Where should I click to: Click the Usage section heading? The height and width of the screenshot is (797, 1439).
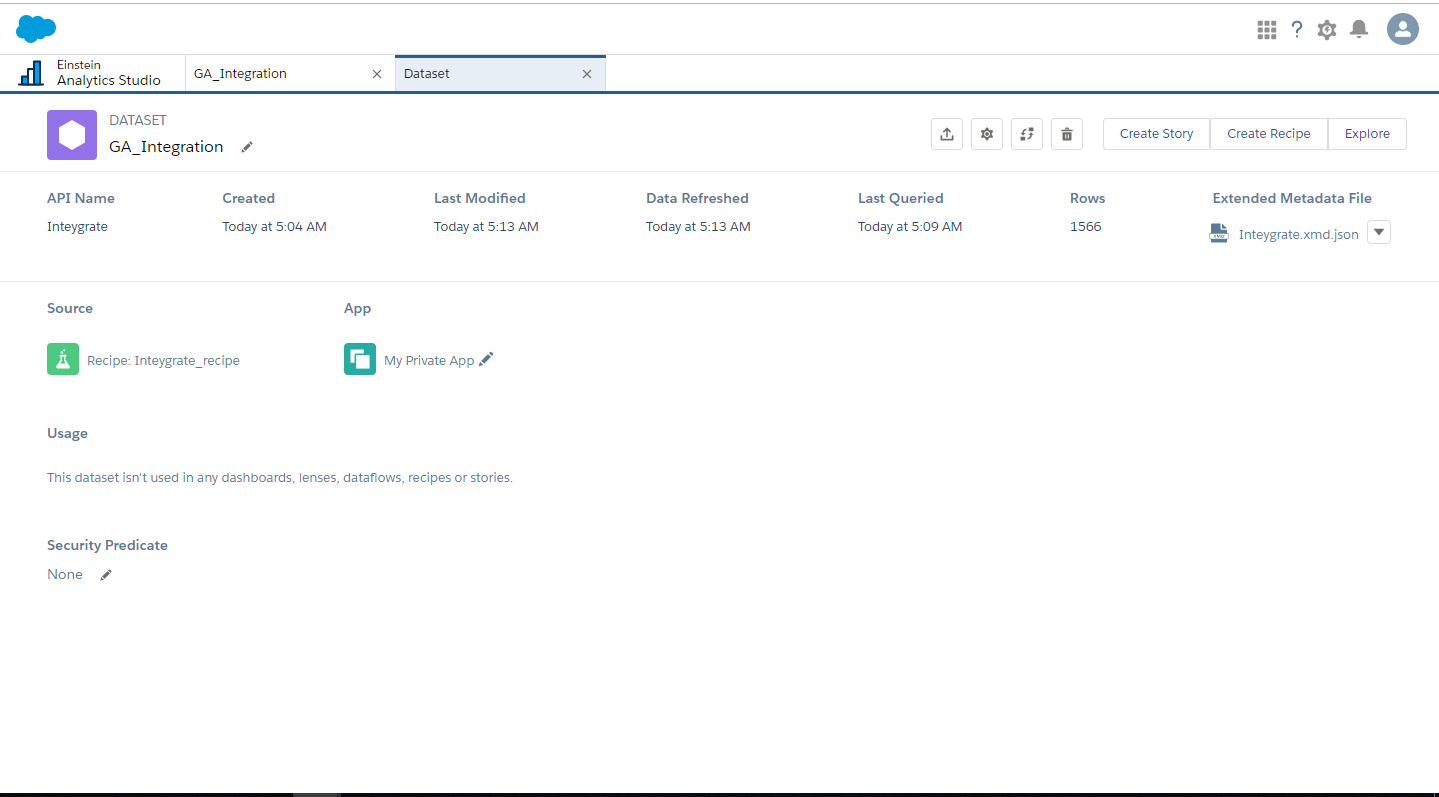[67, 433]
